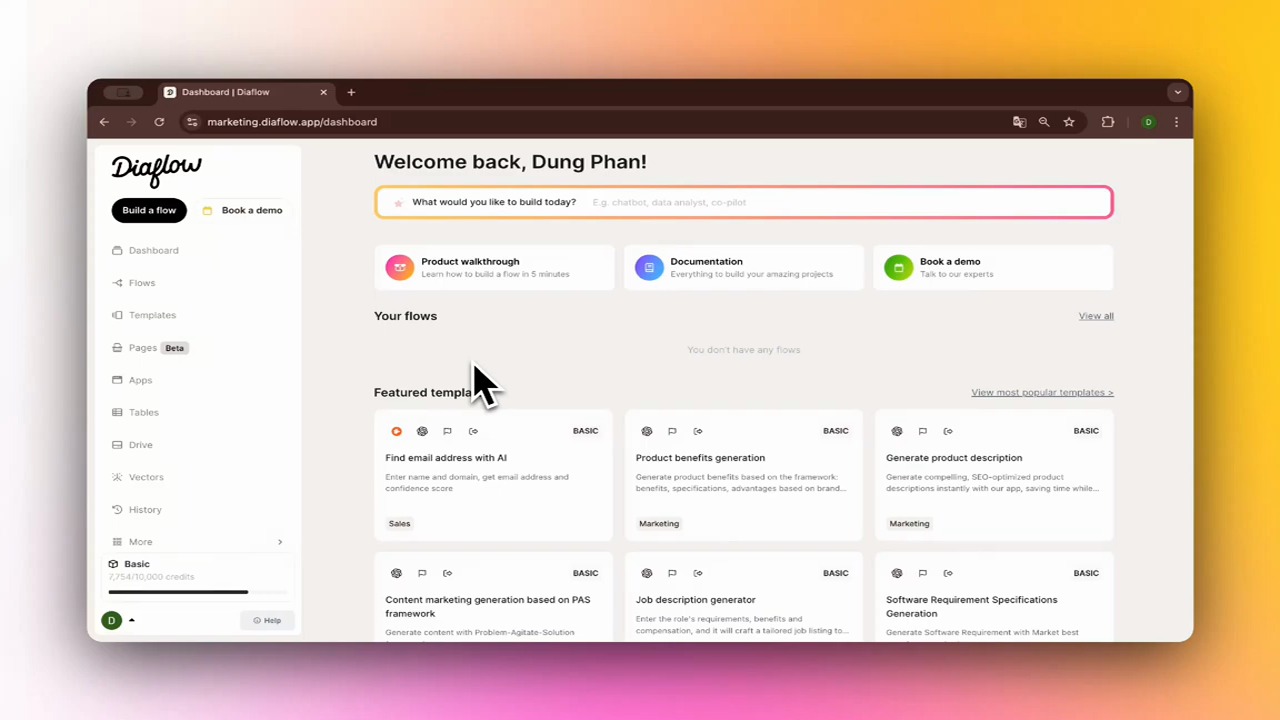The height and width of the screenshot is (720, 1280).
Task: Click the OpenAI icon on Job description generator card
Action: (x=647, y=573)
